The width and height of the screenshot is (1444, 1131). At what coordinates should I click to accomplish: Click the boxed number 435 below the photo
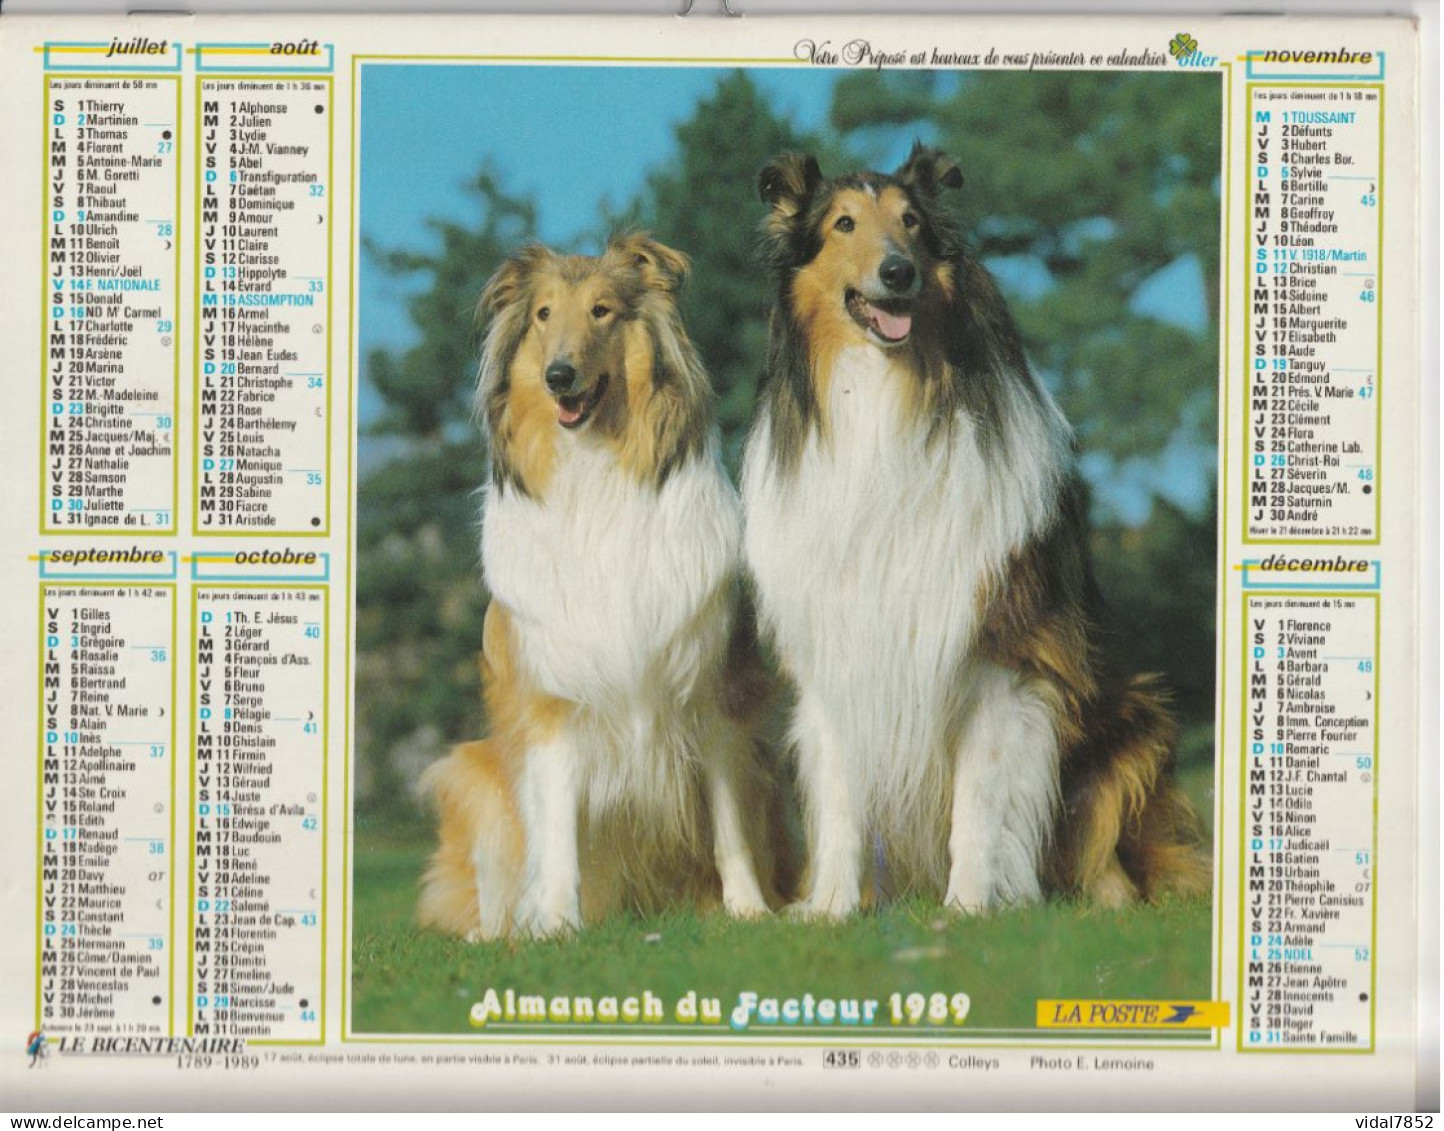841,1062
